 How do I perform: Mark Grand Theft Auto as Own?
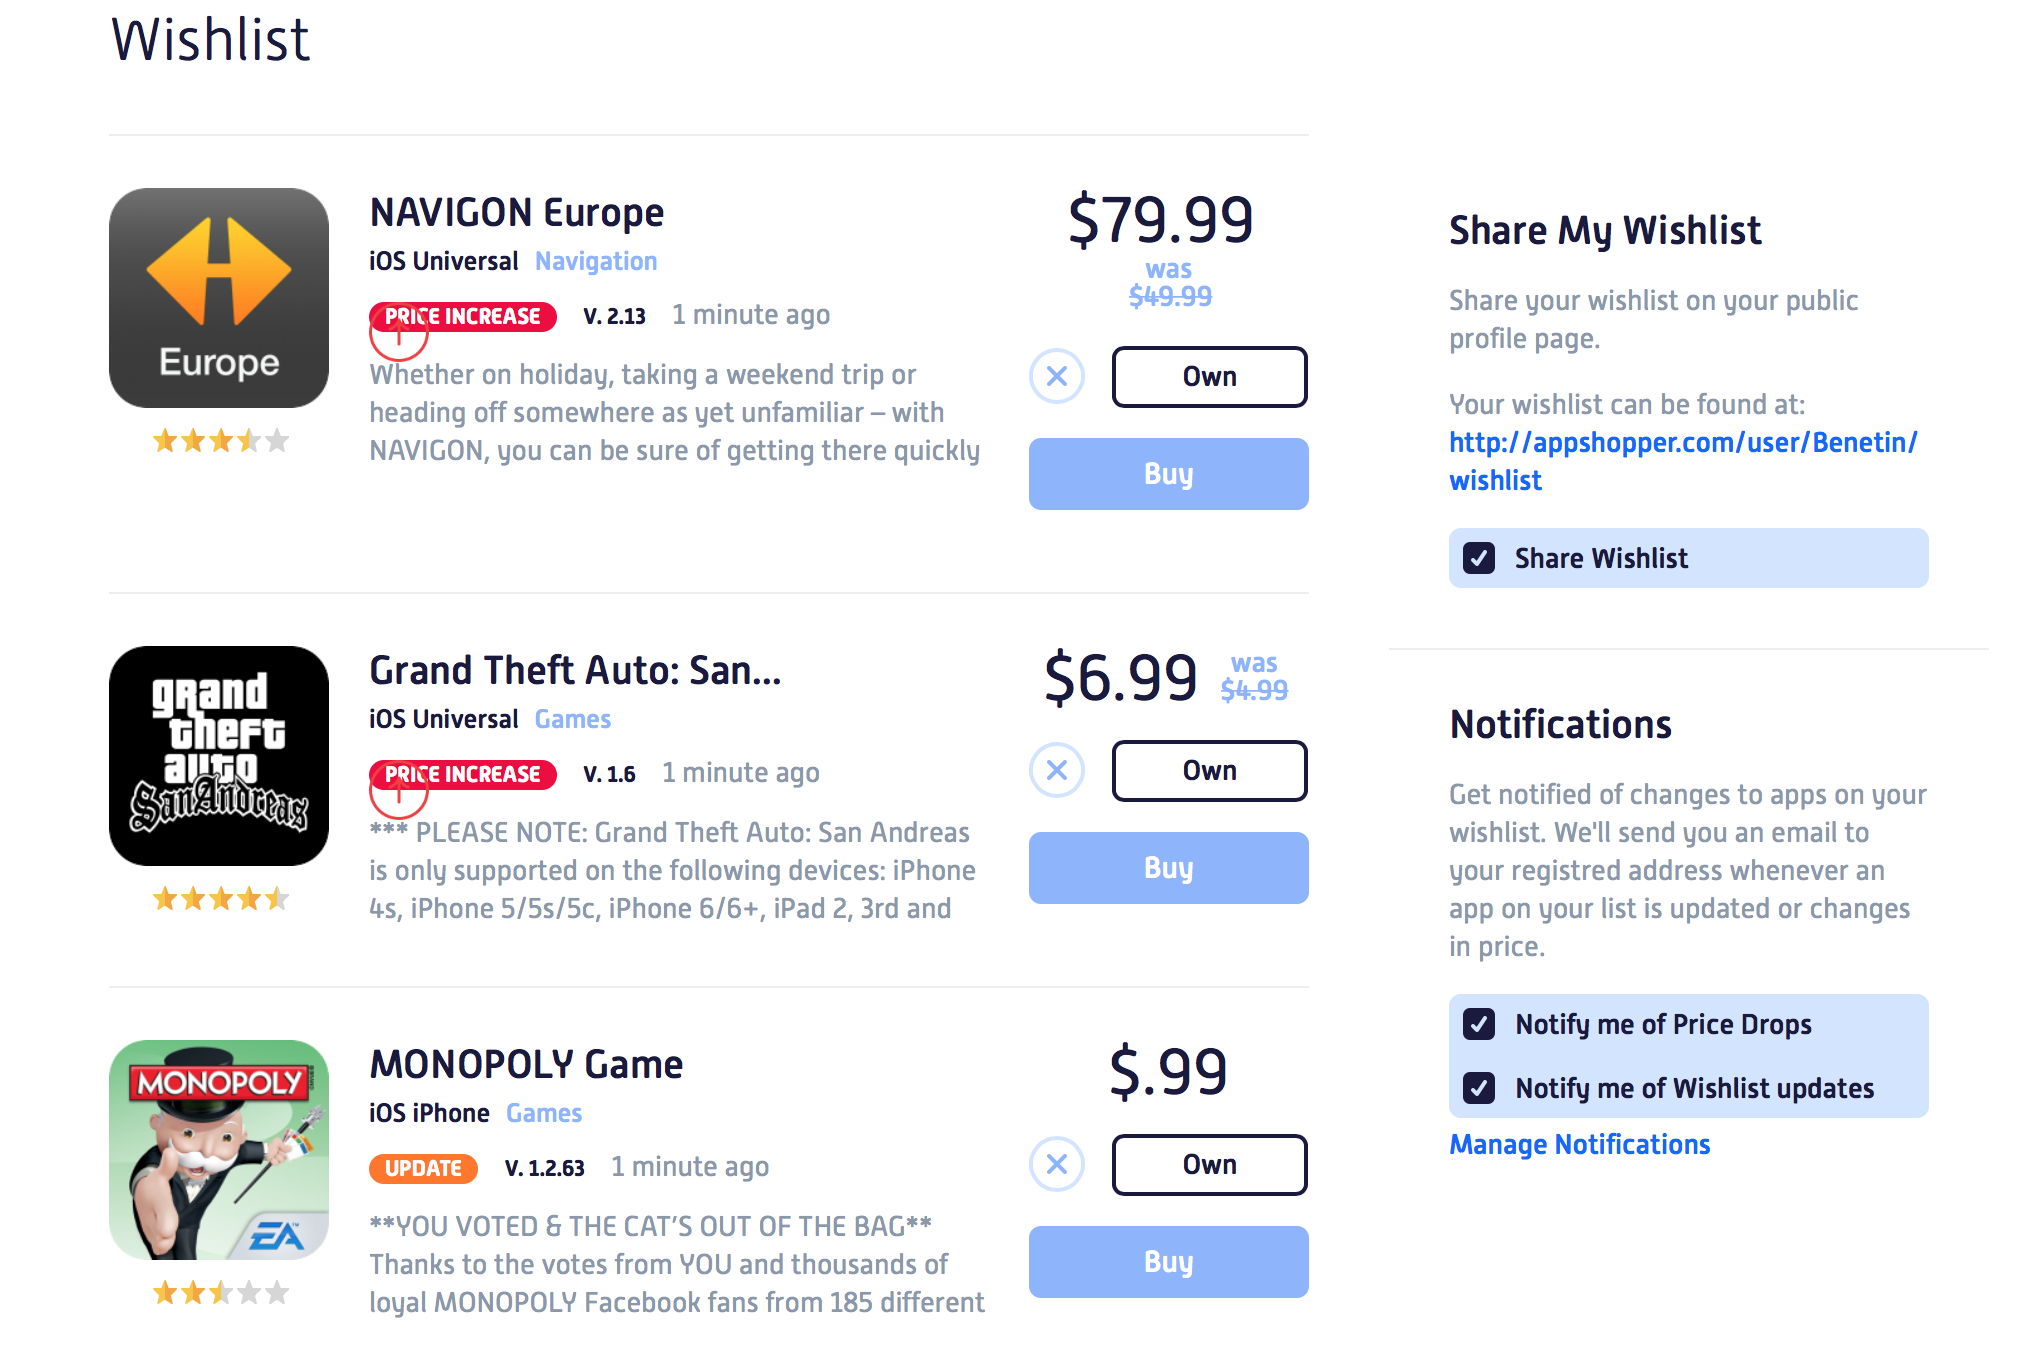coord(1210,771)
